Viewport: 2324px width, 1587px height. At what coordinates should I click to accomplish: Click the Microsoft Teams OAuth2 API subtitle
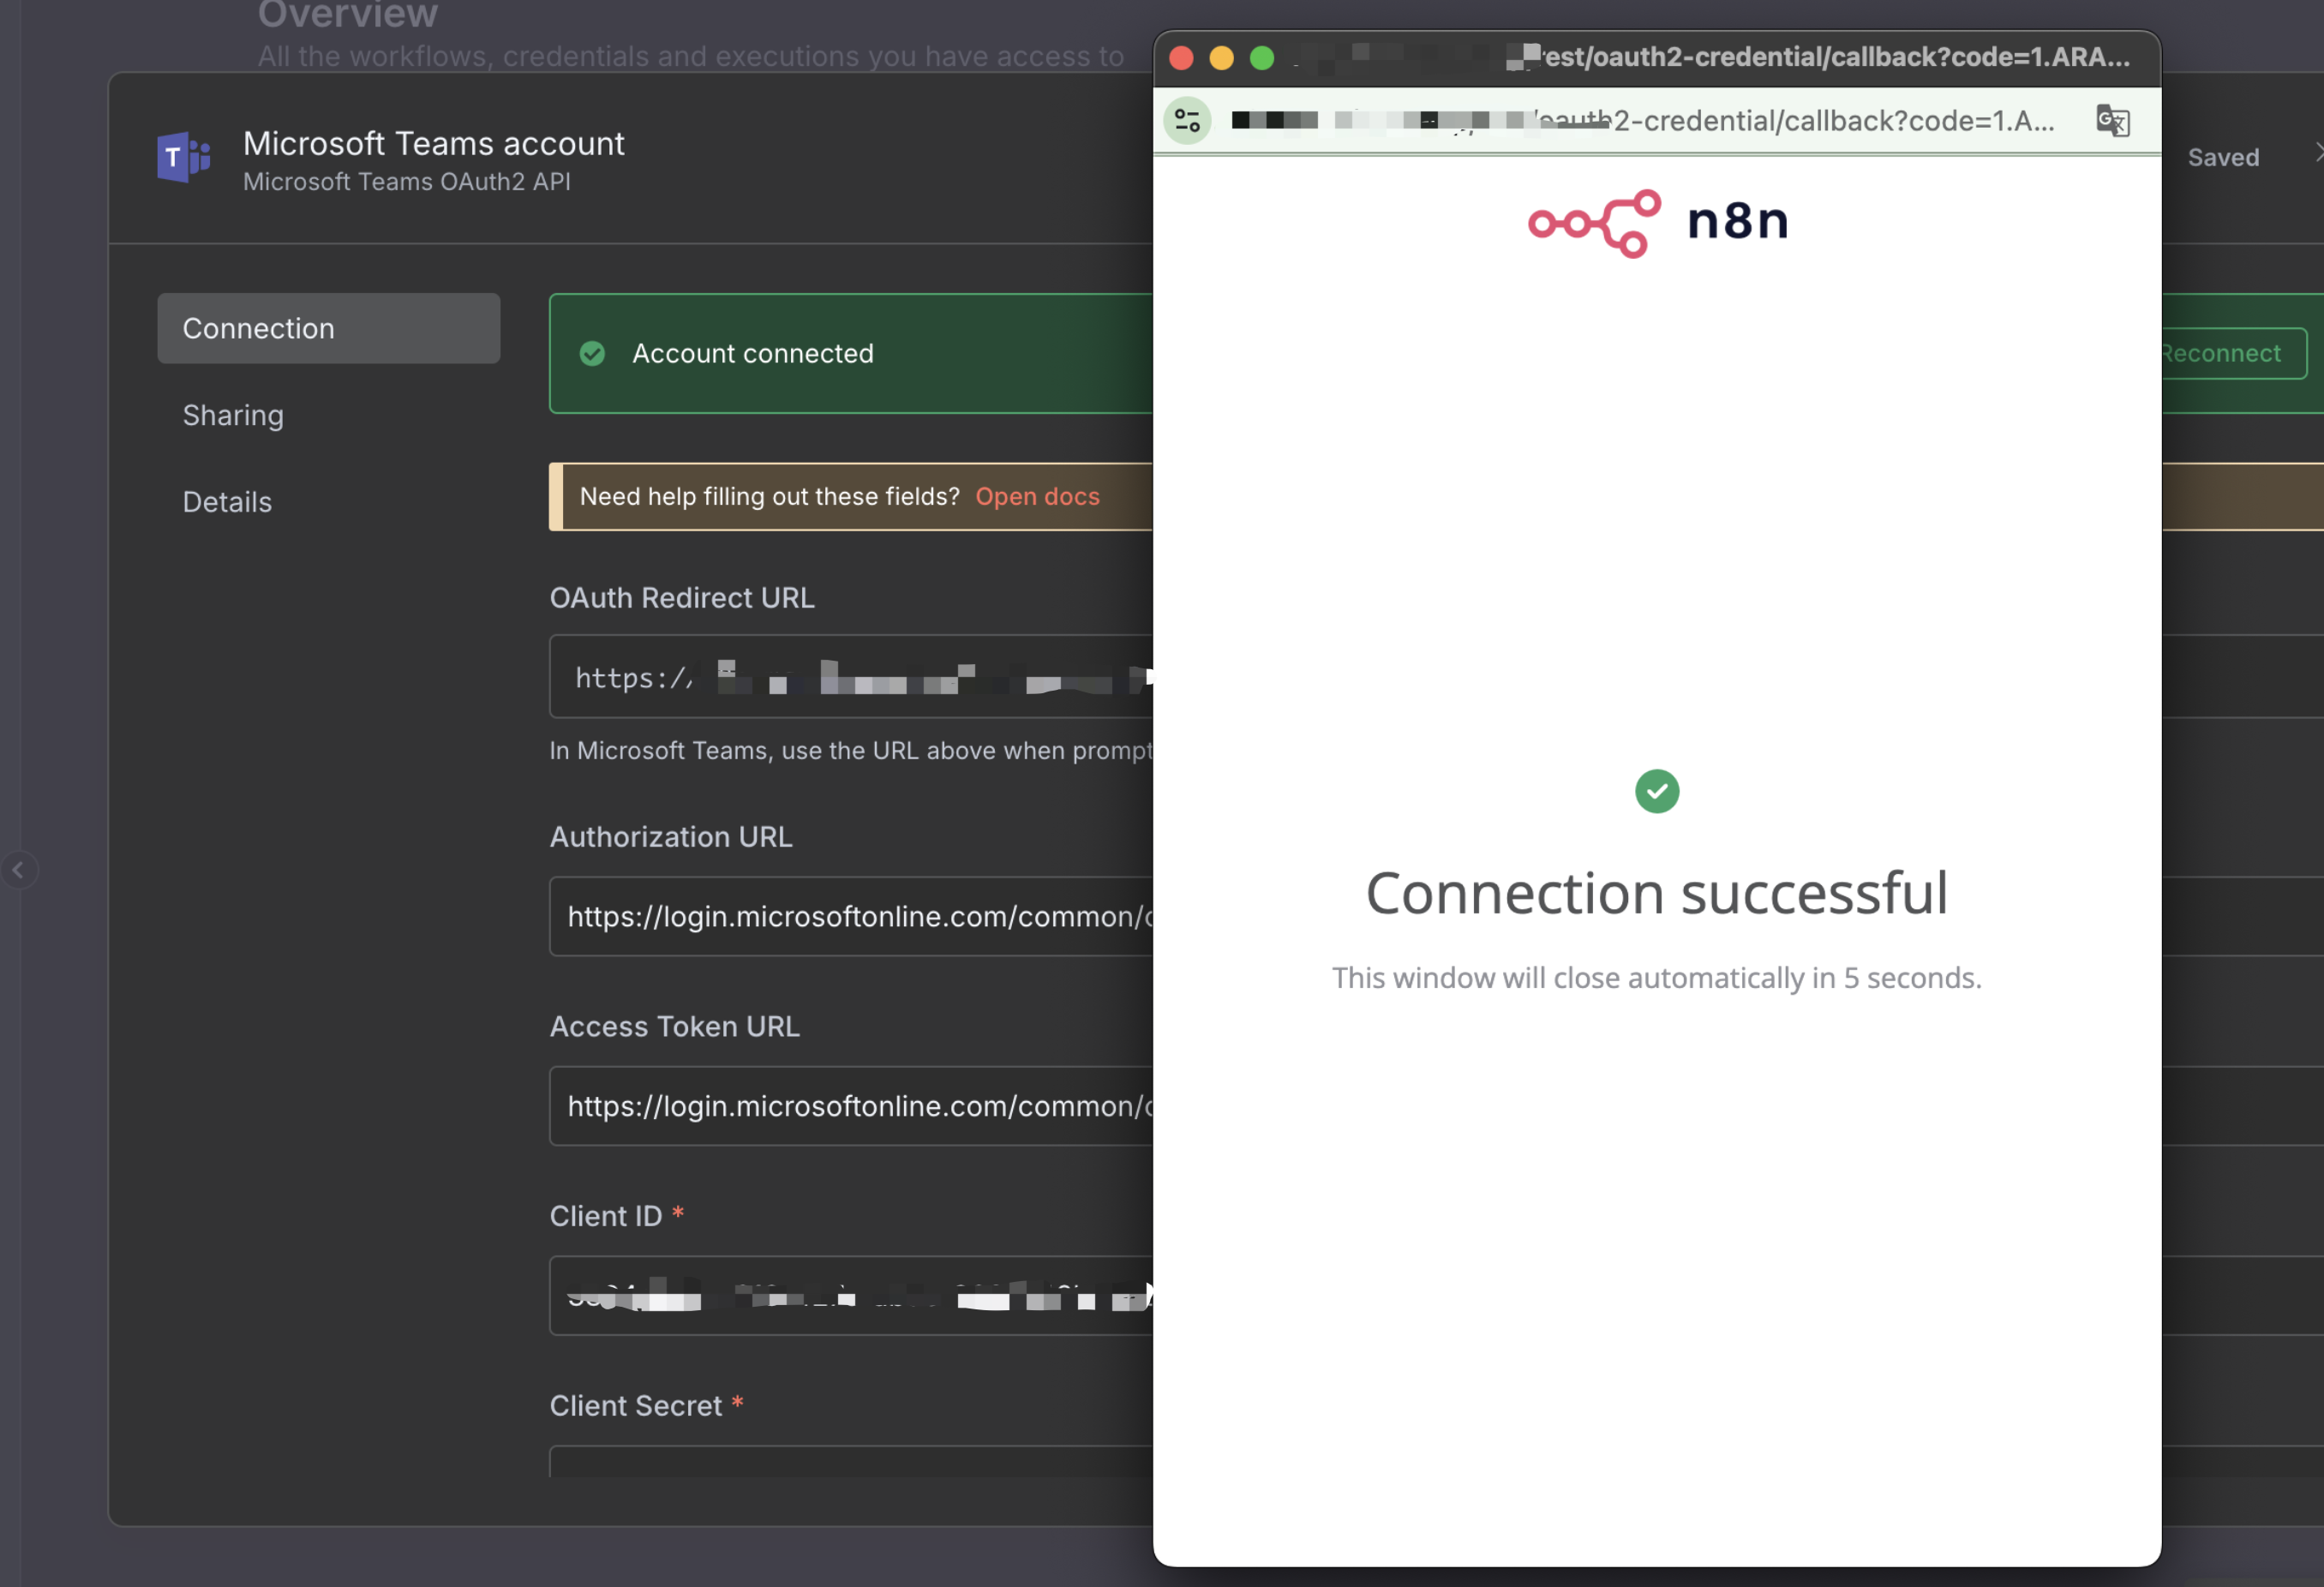pos(407,181)
